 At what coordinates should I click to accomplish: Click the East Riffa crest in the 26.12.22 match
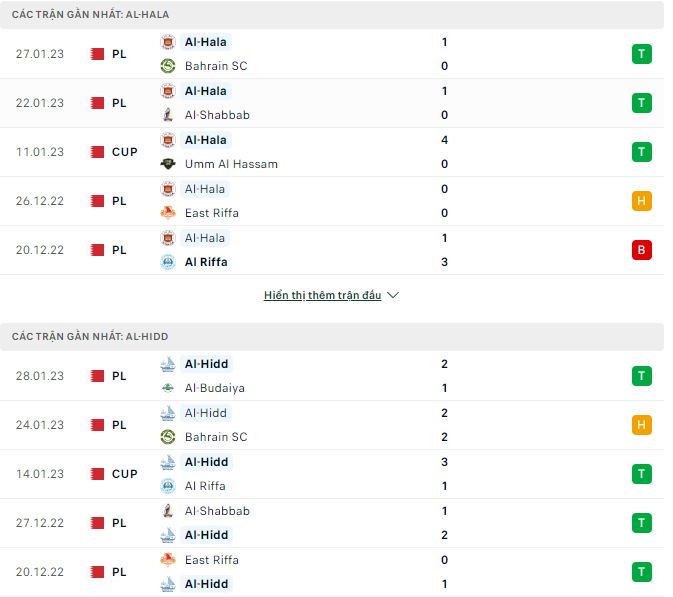tap(168, 213)
